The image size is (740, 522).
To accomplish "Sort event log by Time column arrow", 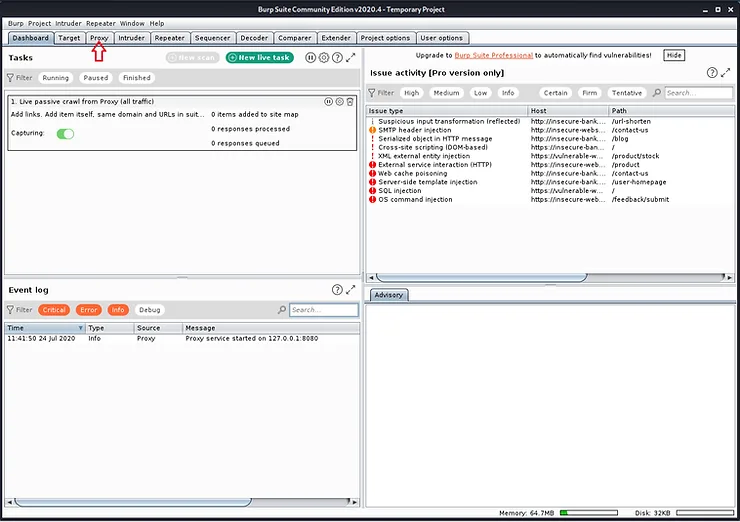I will (81, 328).
